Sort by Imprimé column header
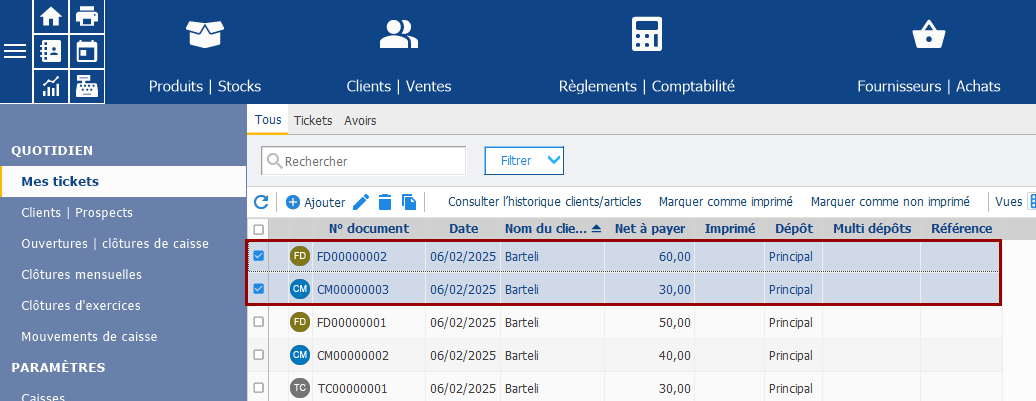This screenshot has width=1036, height=401. (x=729, y=229)
